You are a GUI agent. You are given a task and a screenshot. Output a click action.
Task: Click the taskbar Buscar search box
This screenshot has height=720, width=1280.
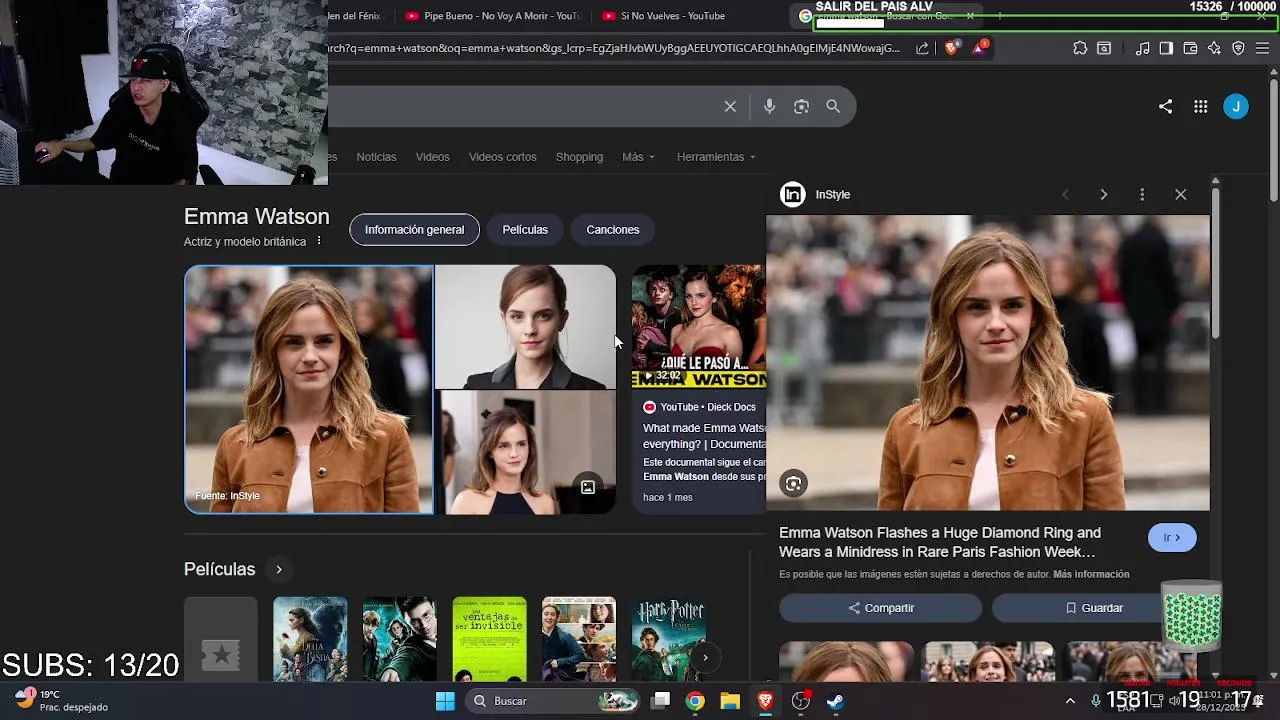coord(554,701)
